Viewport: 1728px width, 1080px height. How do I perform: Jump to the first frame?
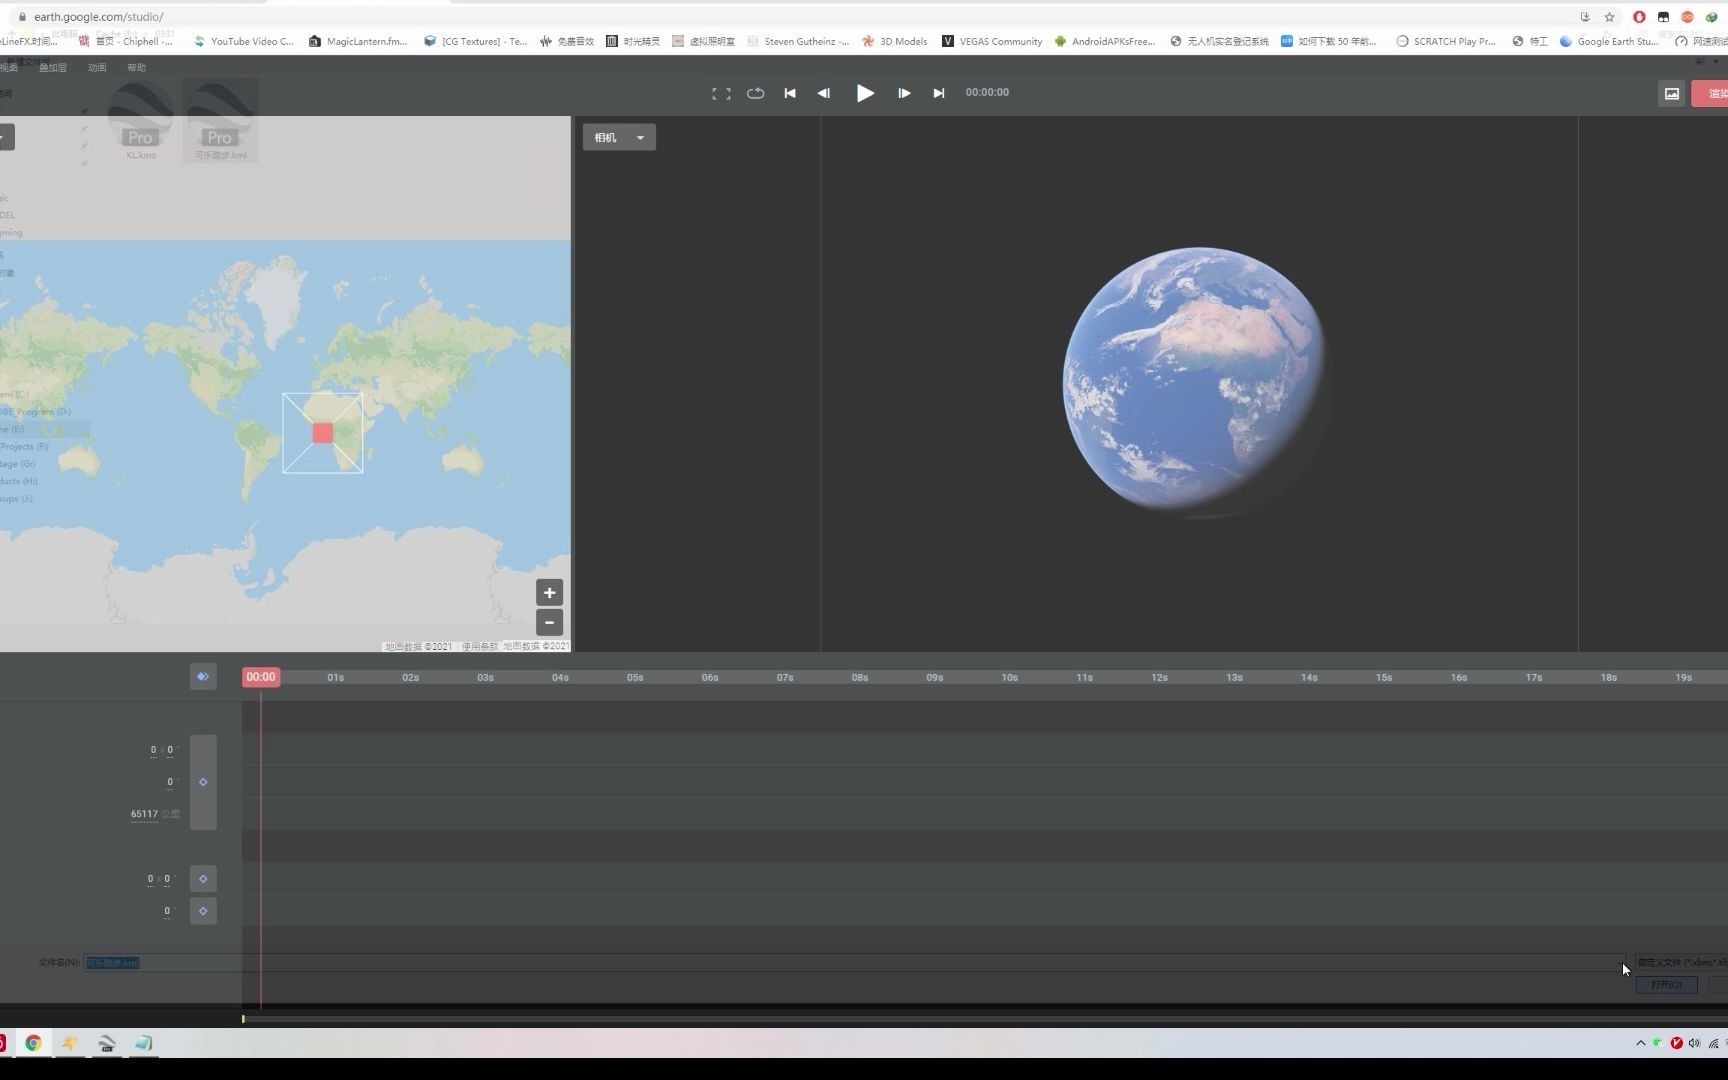pyautogui.click(x=790, y=93)
